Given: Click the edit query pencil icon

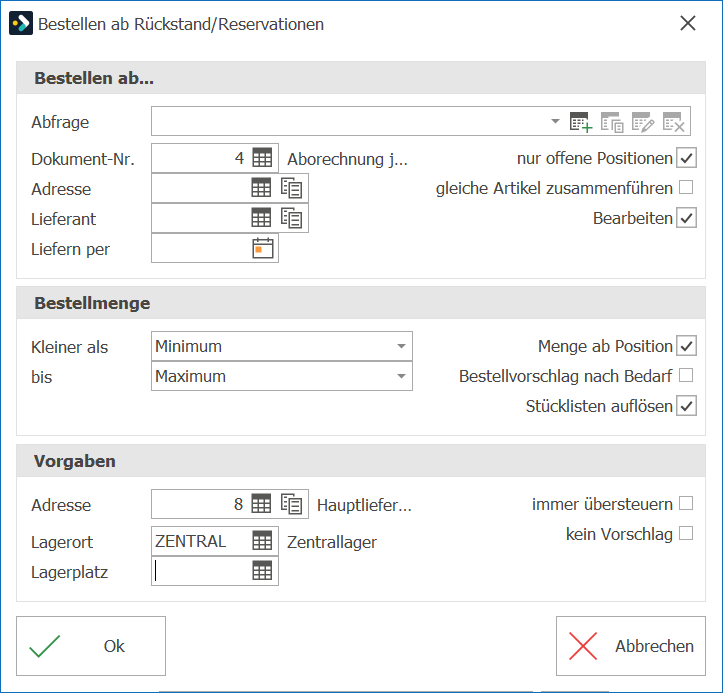Looking at the screenshot, I should (x=643, y=122).
